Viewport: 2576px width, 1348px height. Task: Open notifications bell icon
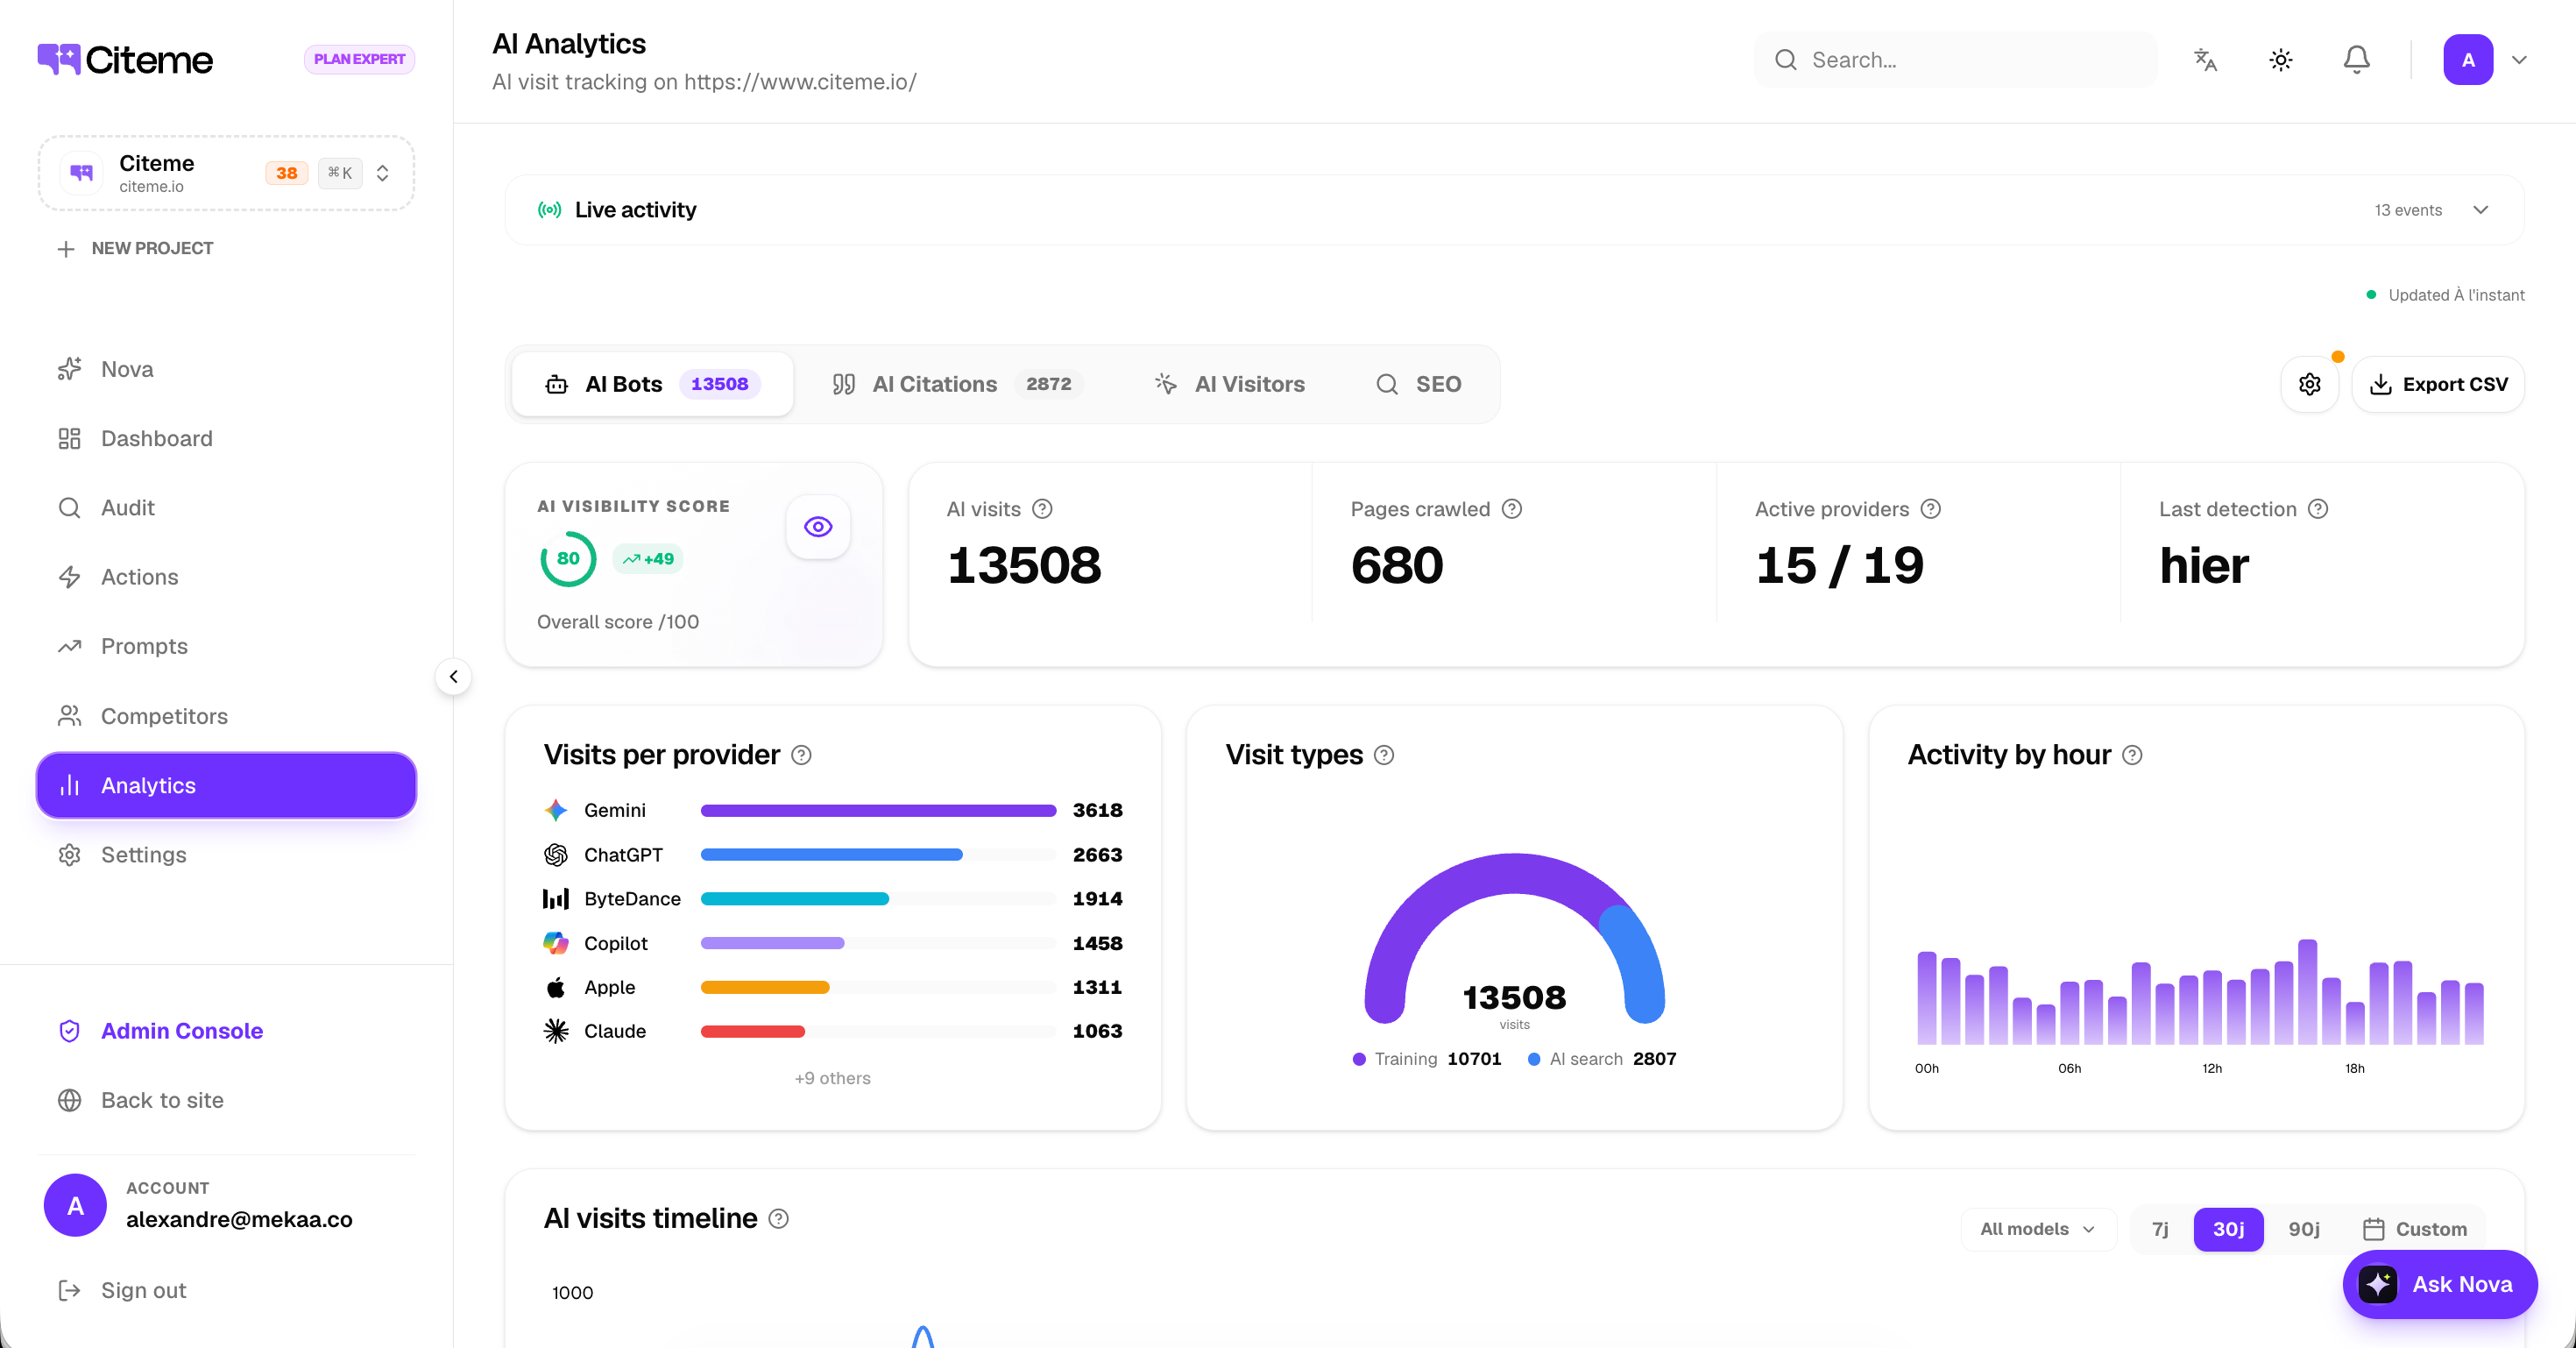pyautogui.click(x=2357, y=60)
